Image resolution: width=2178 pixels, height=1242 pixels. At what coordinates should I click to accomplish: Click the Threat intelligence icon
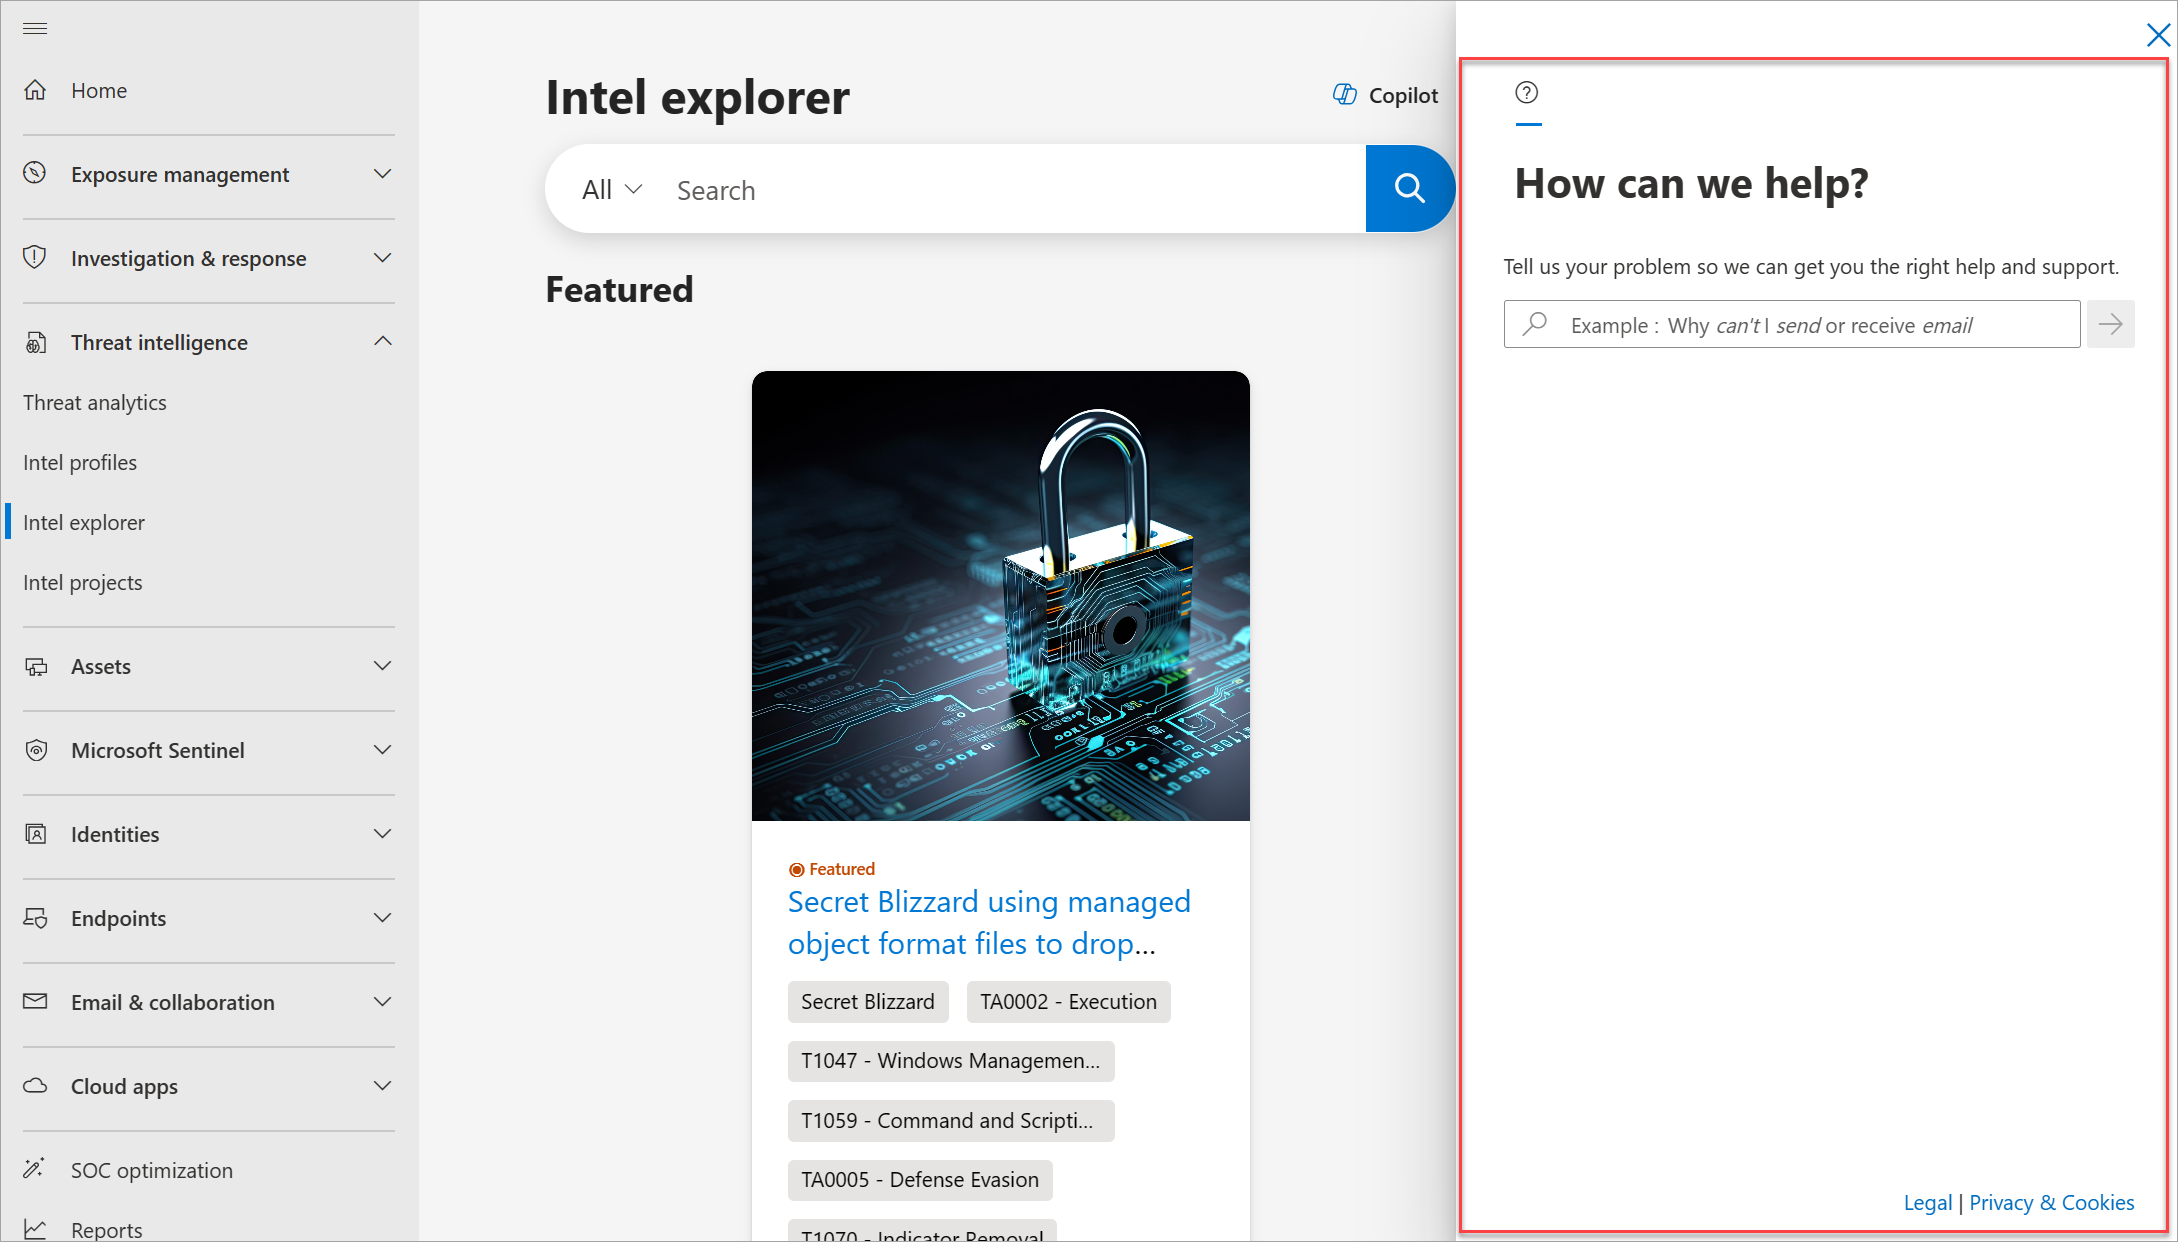click(36, 342)
